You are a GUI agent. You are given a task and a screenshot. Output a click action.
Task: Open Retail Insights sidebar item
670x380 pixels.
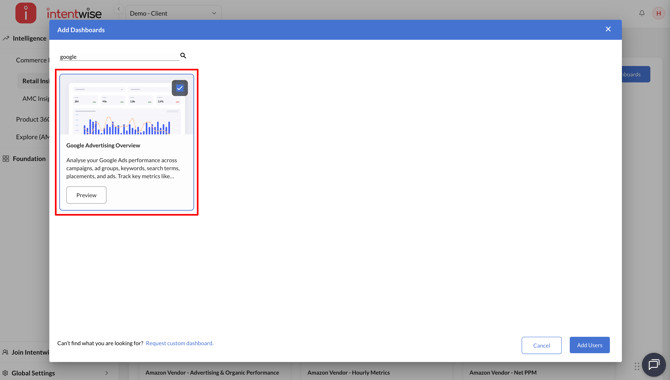(x=35, y=81)
